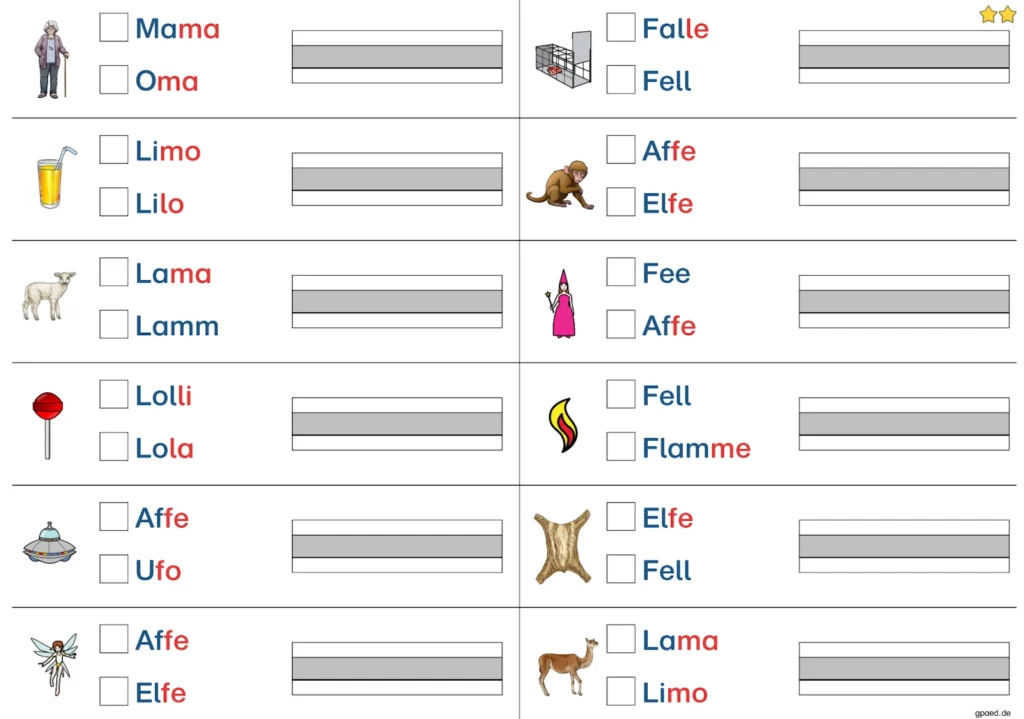This screenshot has height=719, width=1024.
Task: Click the flame picture
Action: 562,425
